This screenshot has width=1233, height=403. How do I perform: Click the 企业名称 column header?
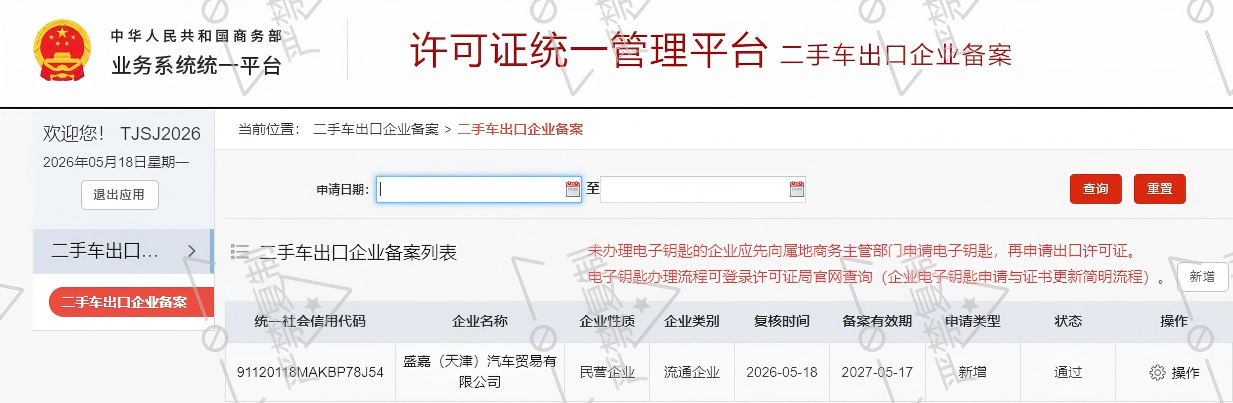(480, 321)
